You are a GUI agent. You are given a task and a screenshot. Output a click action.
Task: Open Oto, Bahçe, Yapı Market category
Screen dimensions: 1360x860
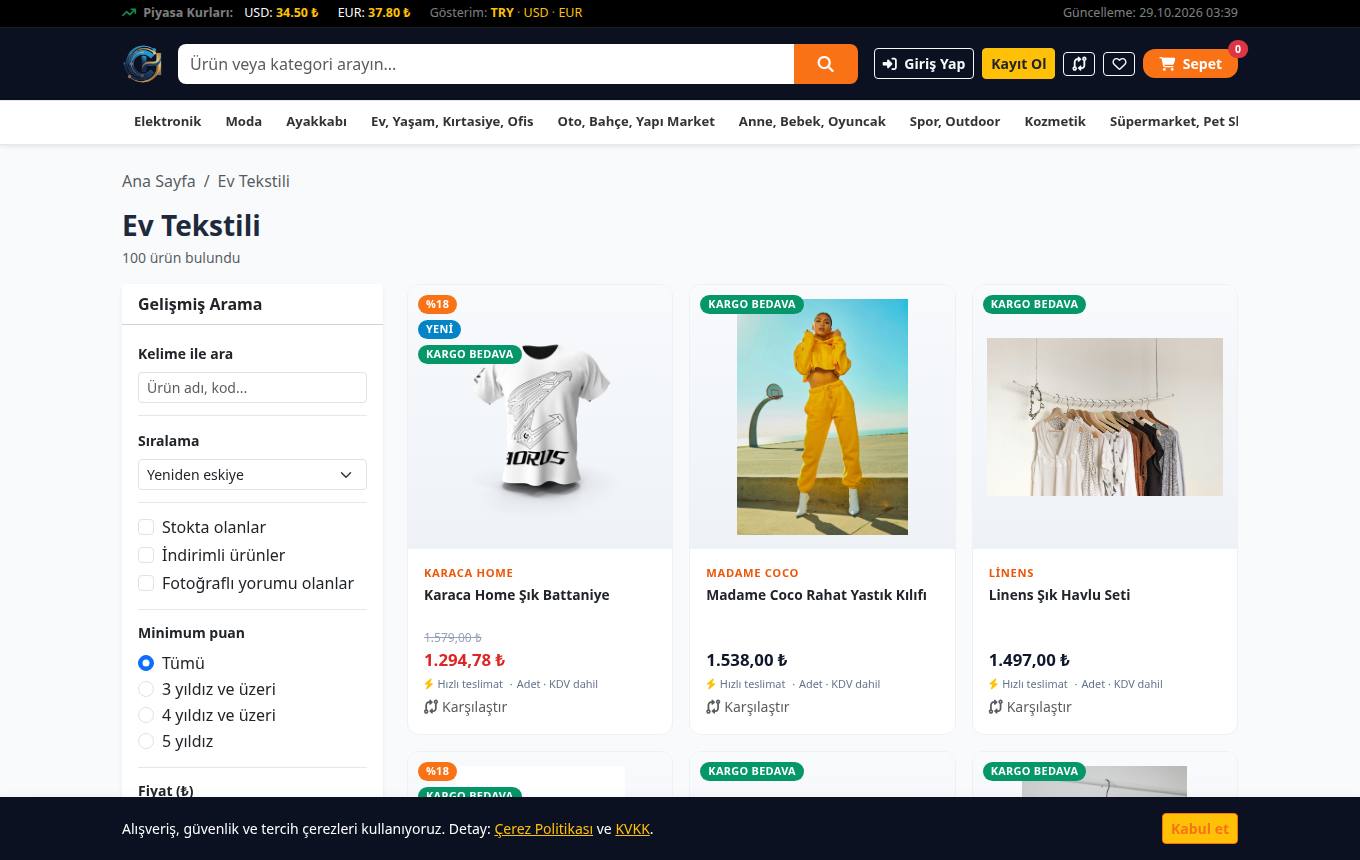tap(636, 121)
